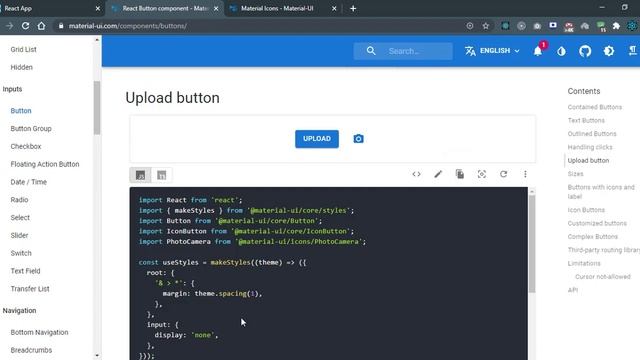Open ENGLISH language dropdown
This screenshot has height=360, width=640.
point(492,51)
